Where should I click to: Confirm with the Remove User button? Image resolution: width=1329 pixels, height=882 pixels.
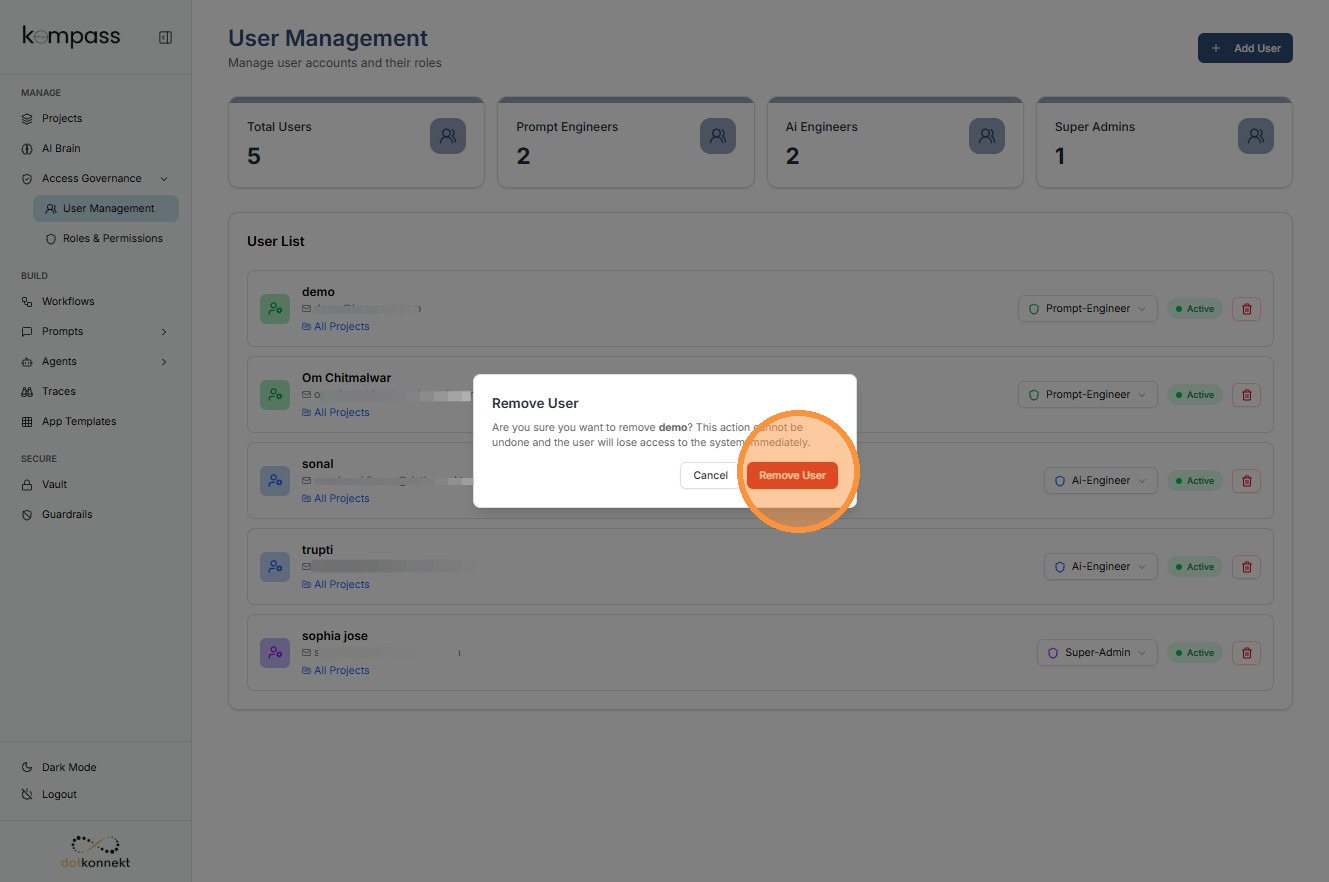pyautogui.click(x=792, y=475)
